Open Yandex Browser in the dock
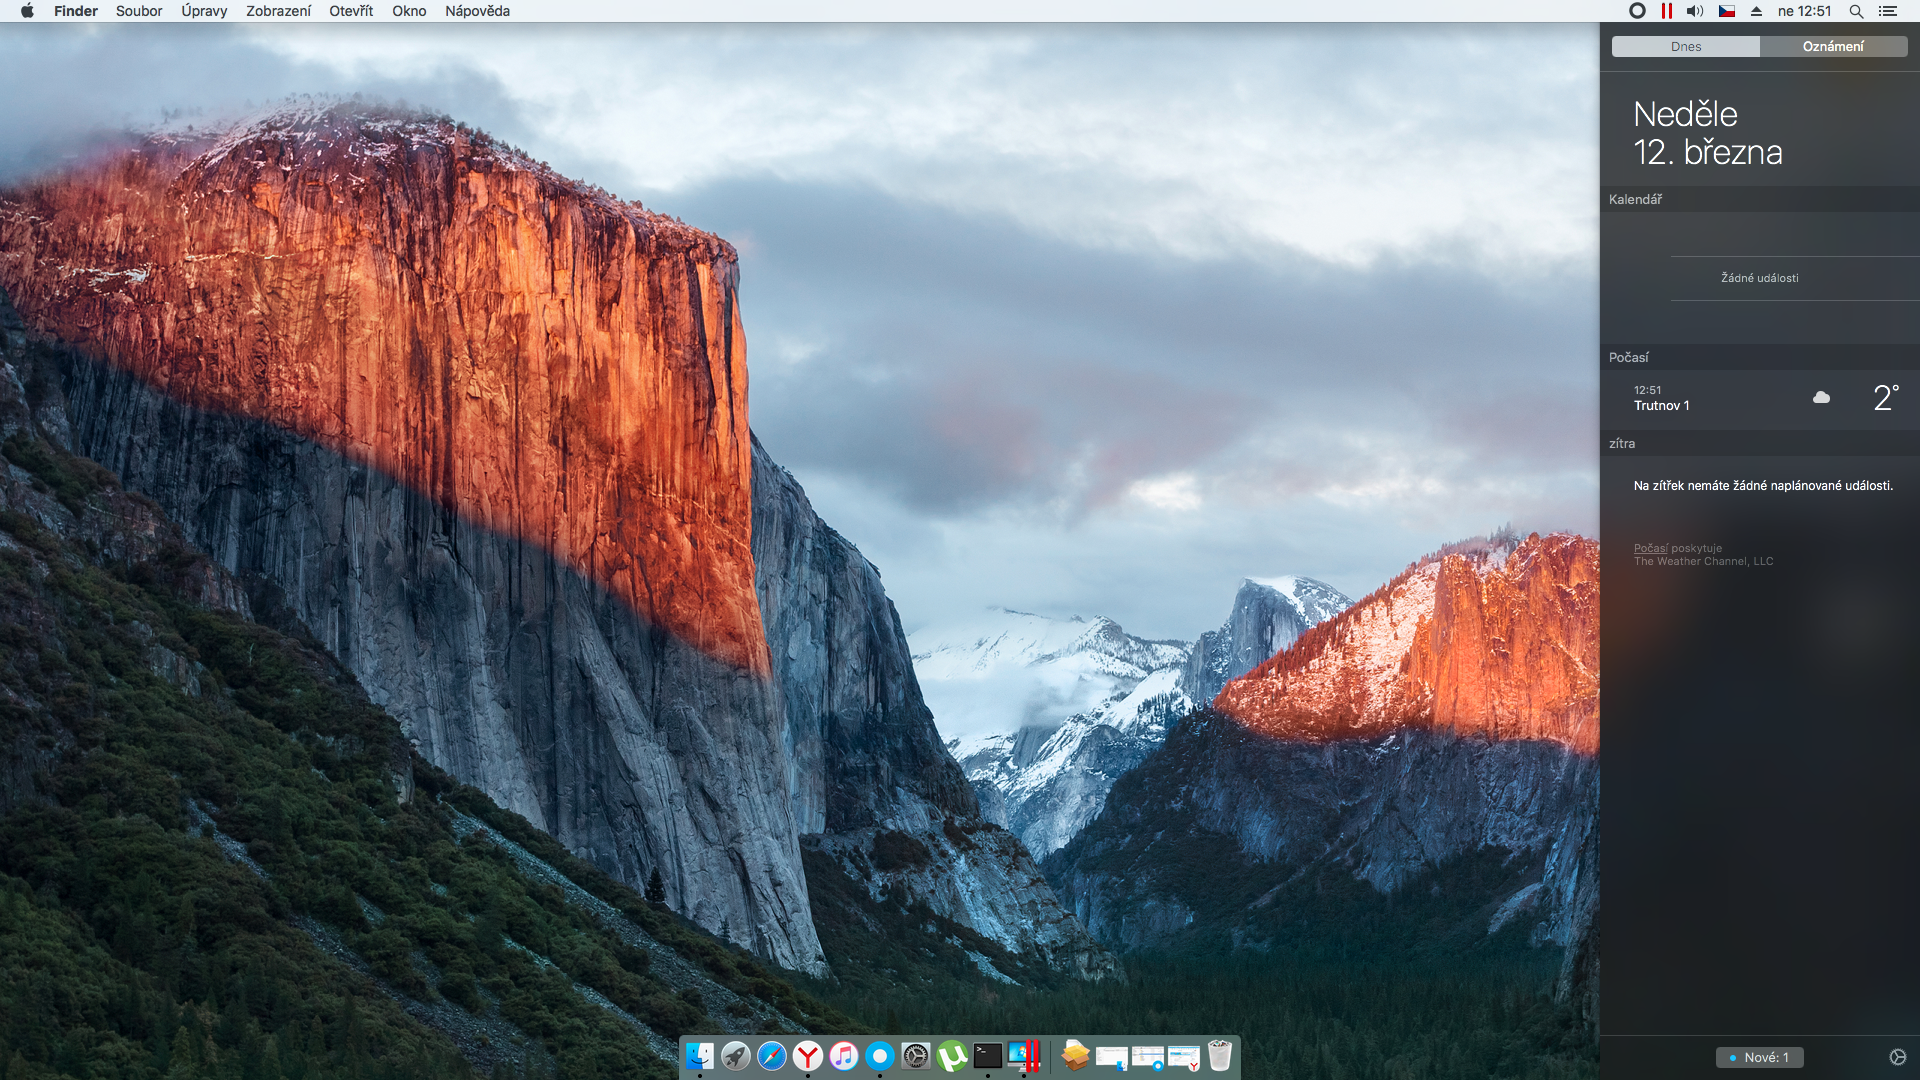1920x1080 pixels. tap(808, 1056)
